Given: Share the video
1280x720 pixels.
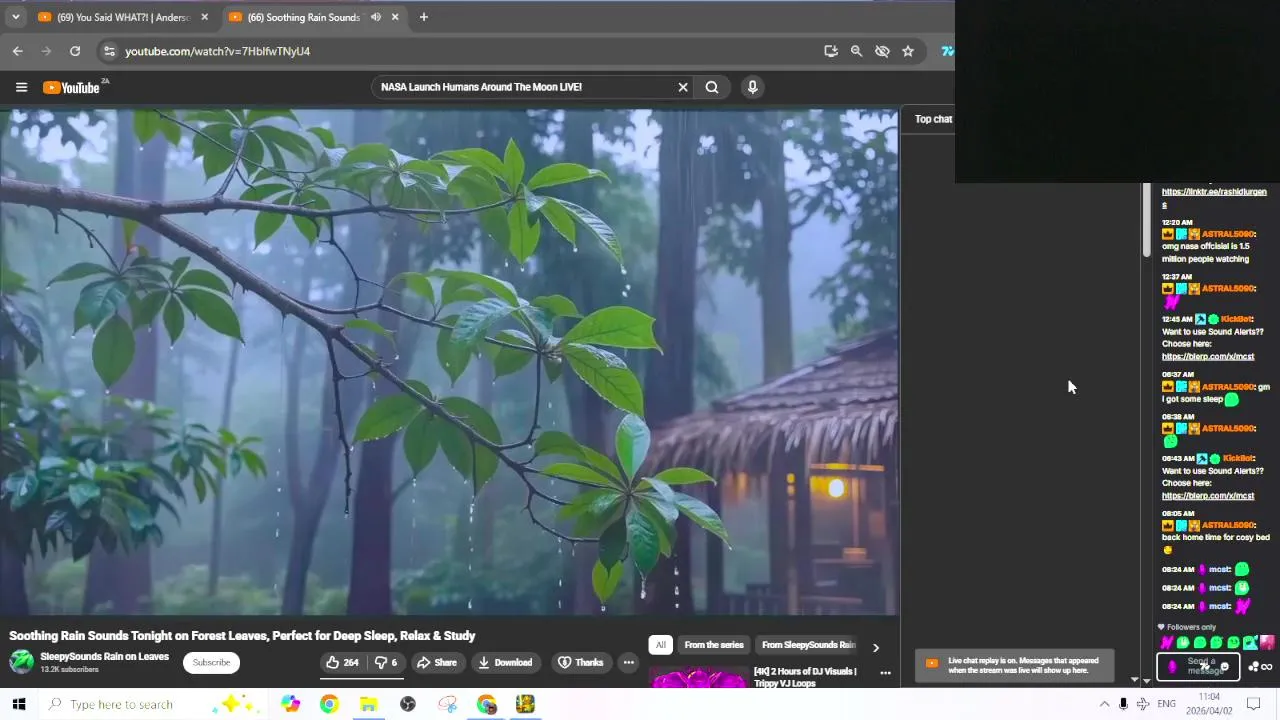Looking at the screenshot, I should (x=437, y=662).
